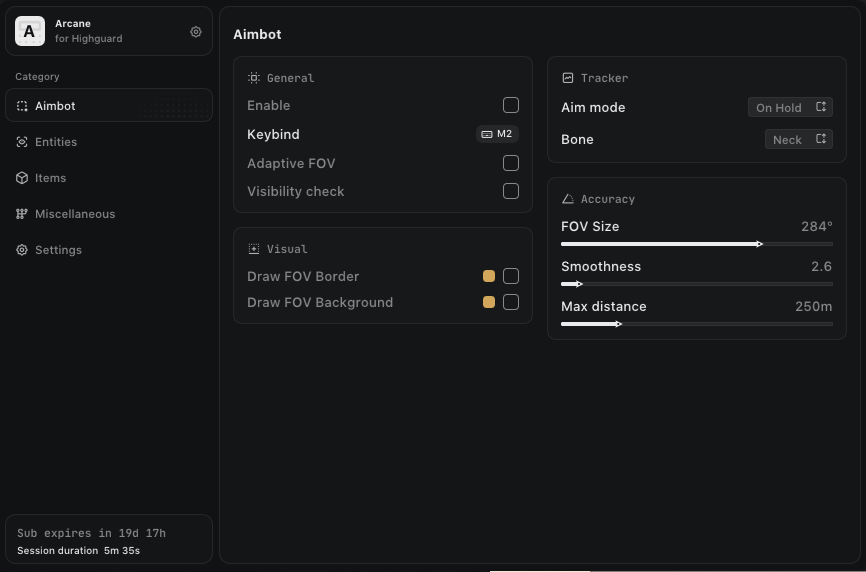Toggle the Adaptive FOV checkbox

tap(511, 163)
